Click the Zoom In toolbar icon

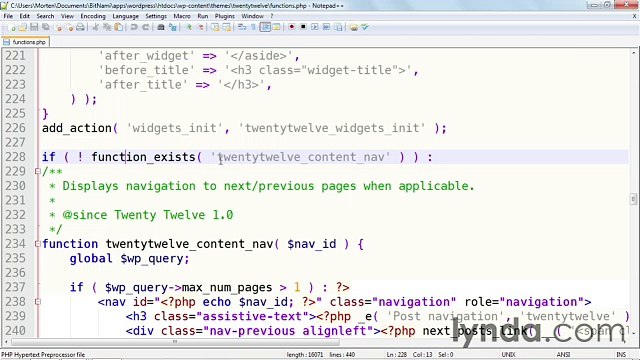click(189, 27)
